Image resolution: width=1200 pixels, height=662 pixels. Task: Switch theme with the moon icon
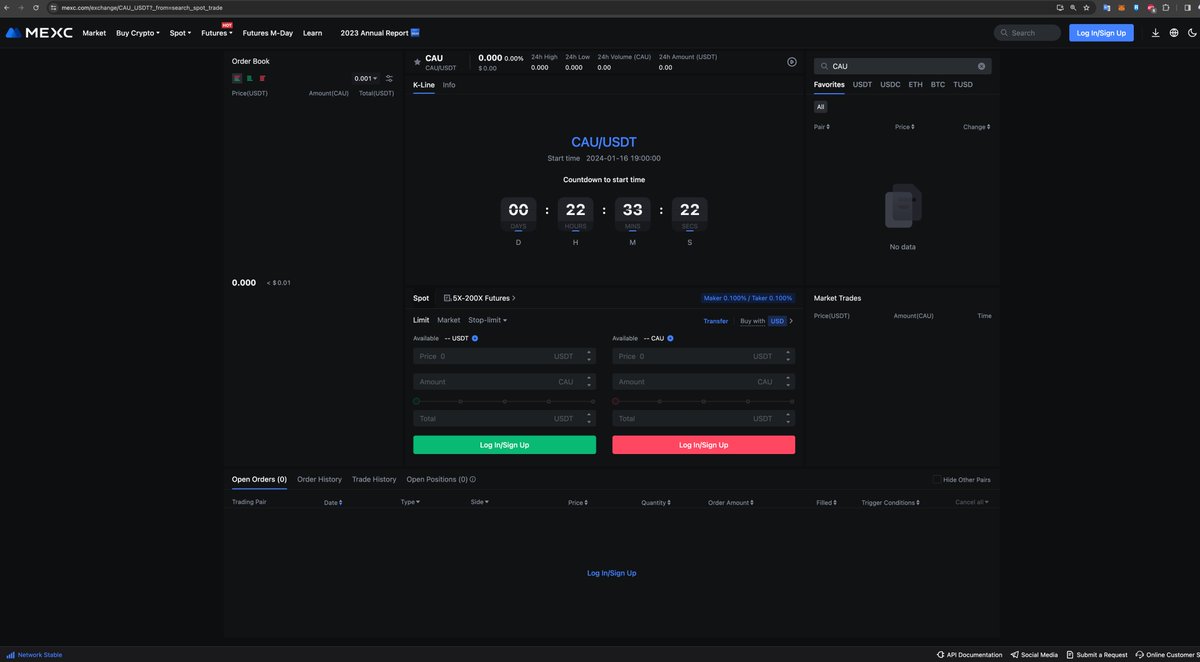[x=1192, y=33]
